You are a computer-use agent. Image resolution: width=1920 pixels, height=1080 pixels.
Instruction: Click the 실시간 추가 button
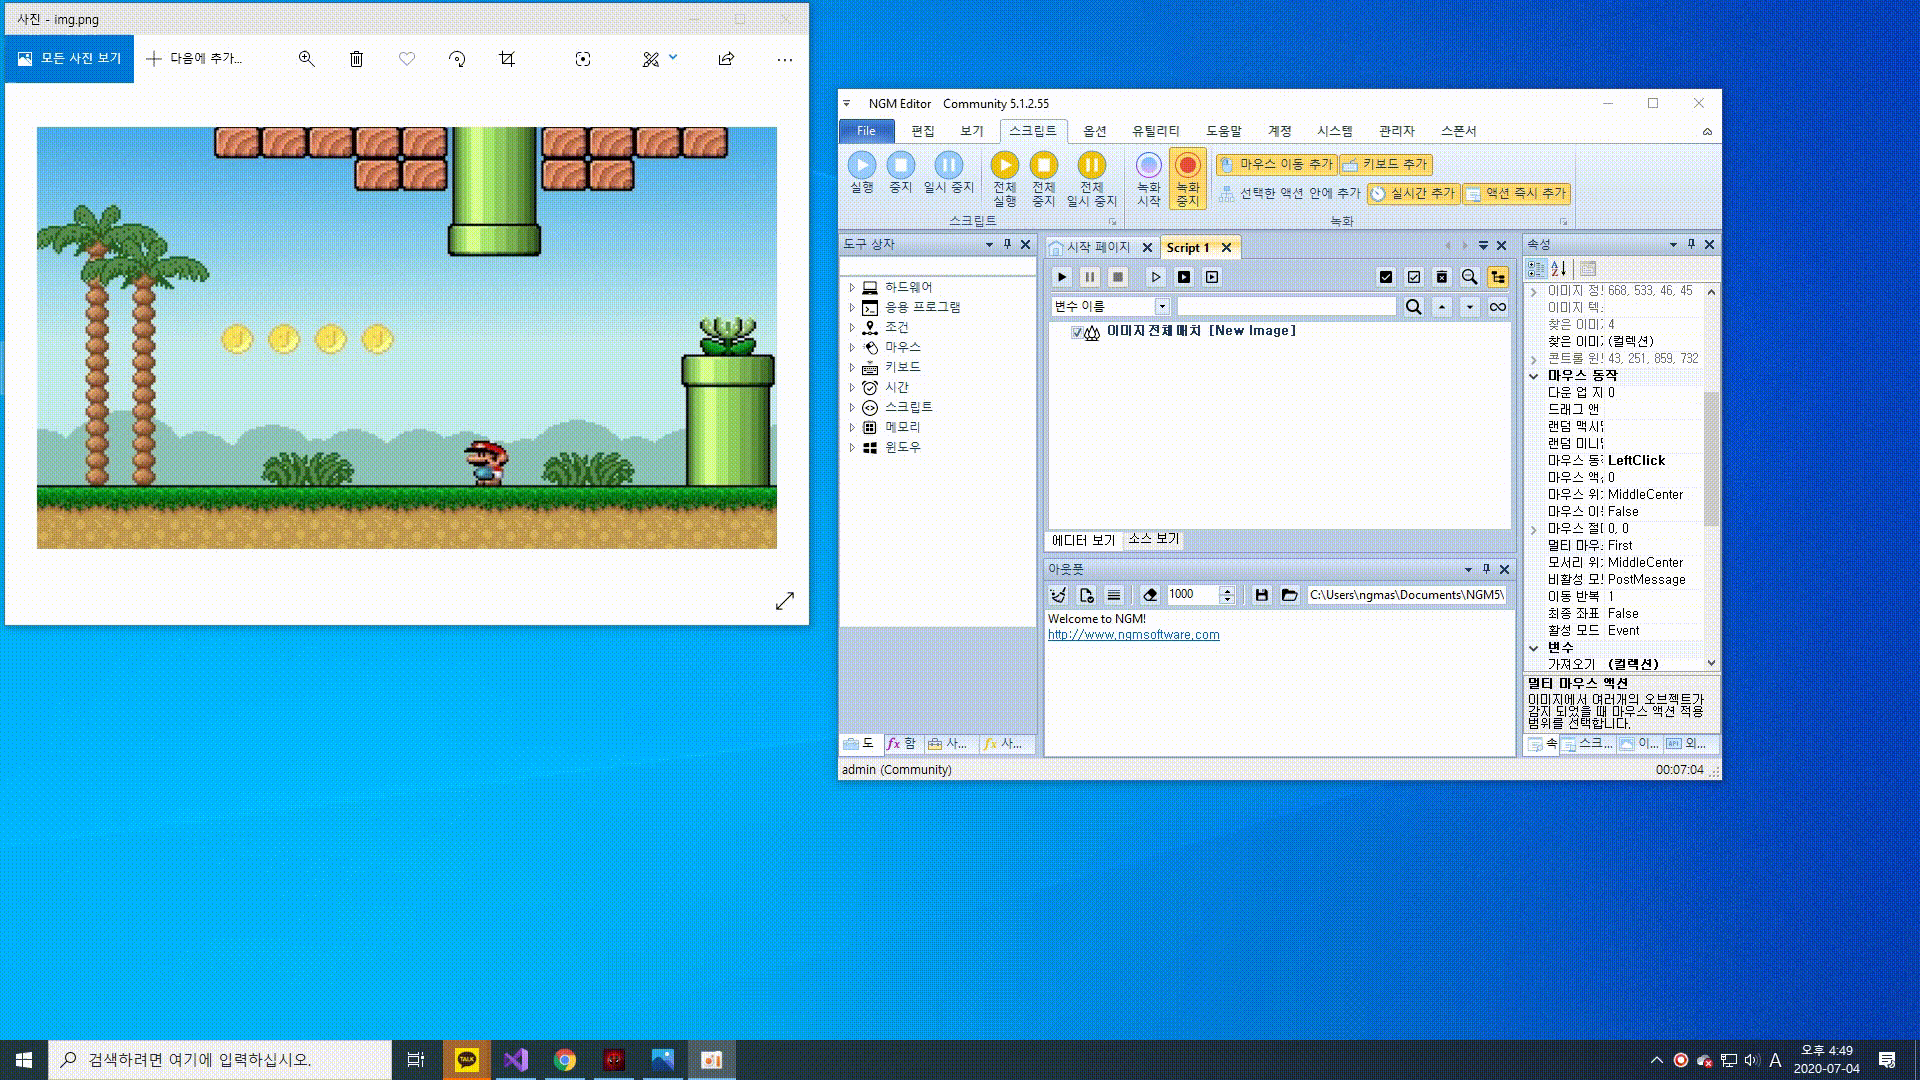pos(1413,193)
